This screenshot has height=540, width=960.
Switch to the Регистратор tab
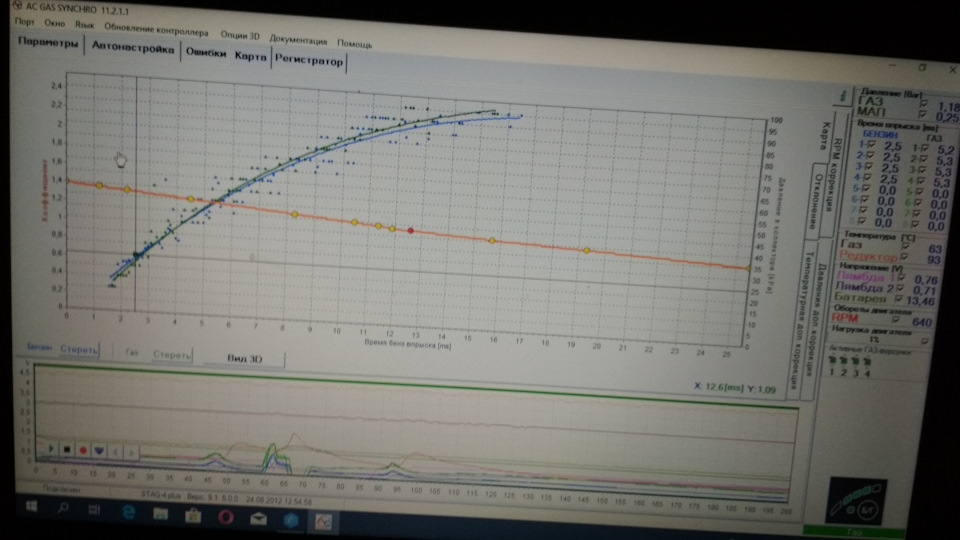[x=309, y=60]
